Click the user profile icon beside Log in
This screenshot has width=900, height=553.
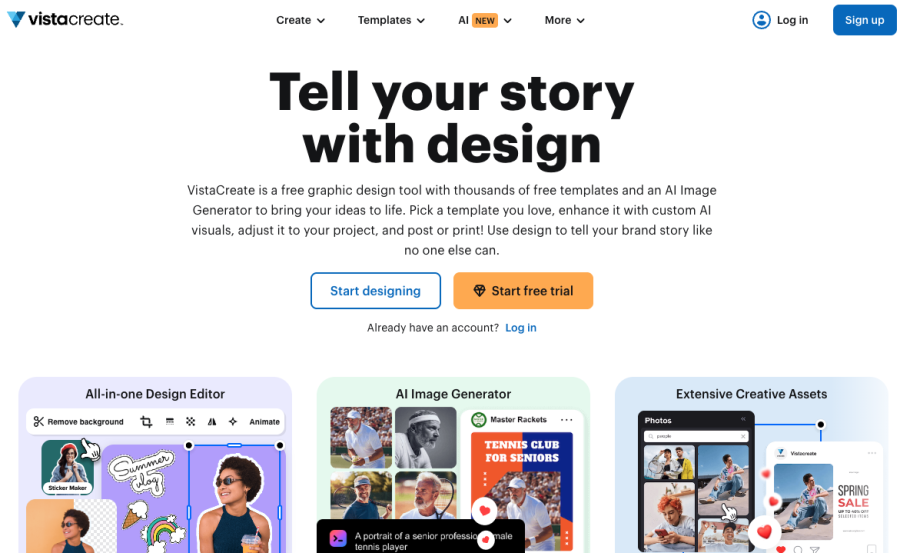click(761, 20)
